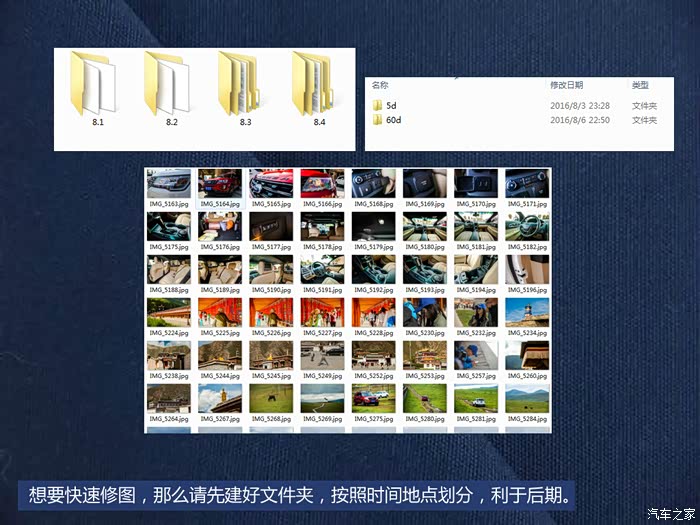
Task: Choose the IMG_5249.jpg image
Action: click(x=322, y=356)
